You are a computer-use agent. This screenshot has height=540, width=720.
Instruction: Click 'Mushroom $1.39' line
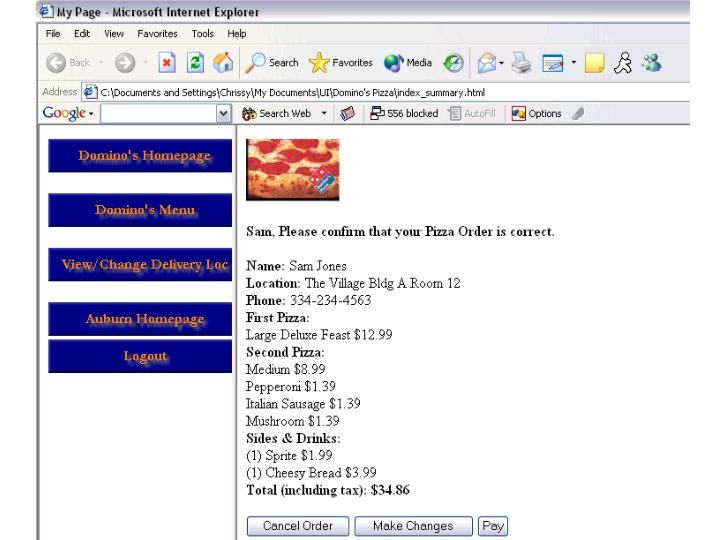[x=292, y=421]
